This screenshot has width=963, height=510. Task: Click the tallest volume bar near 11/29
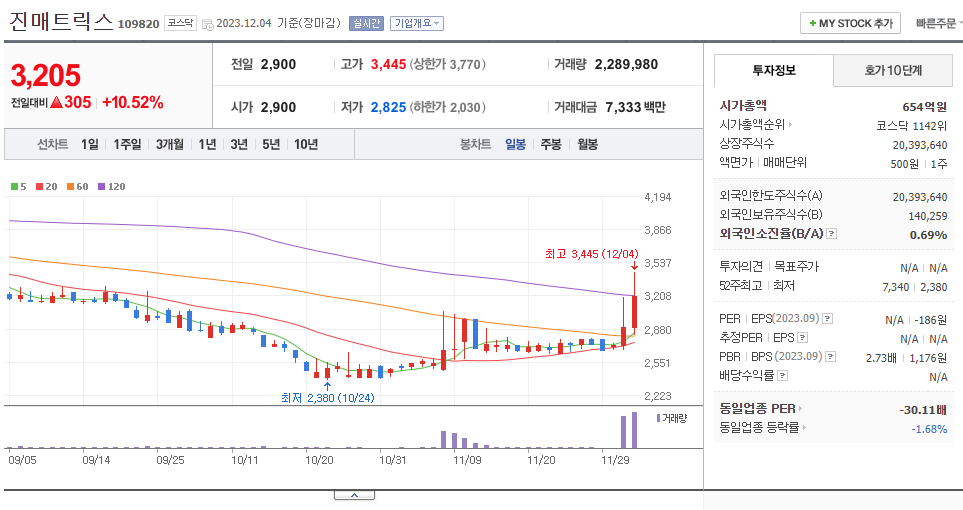pyautogui.click(x=634, y=430)
